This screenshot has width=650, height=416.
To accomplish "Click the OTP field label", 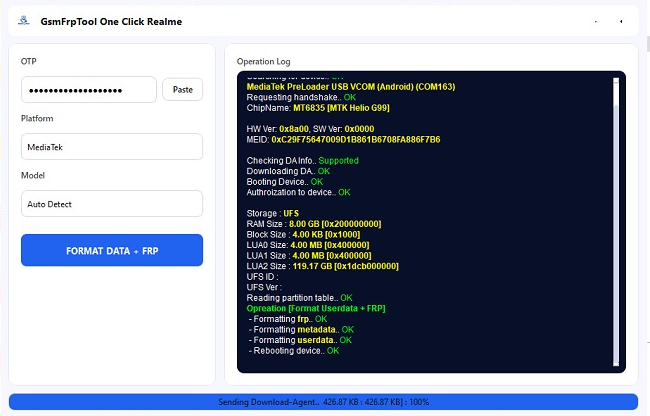I will [x=29, y=61].
